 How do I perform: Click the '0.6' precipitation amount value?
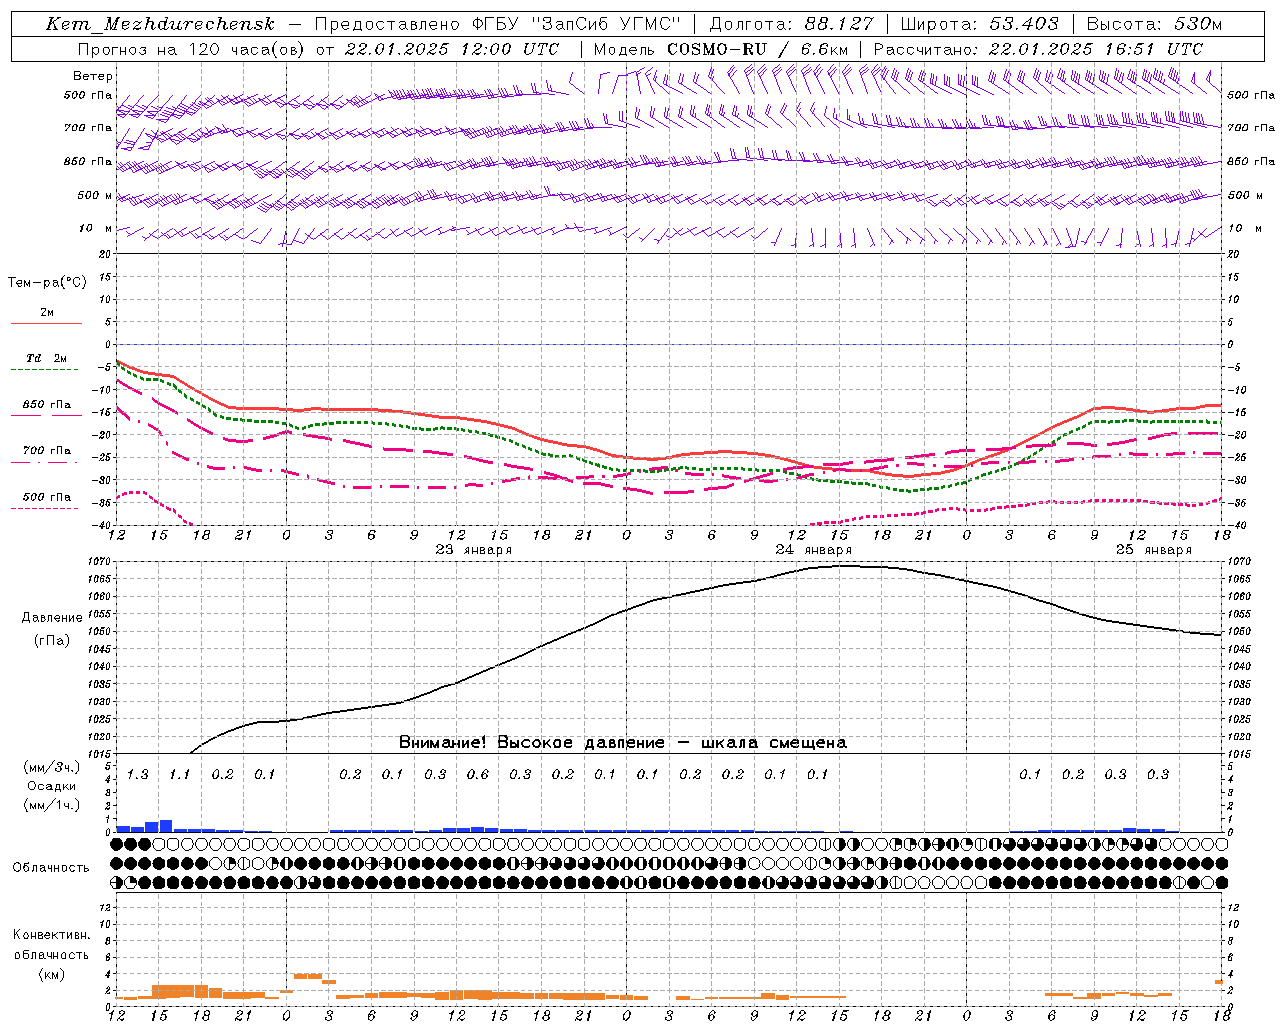click(x=478, y=775)
